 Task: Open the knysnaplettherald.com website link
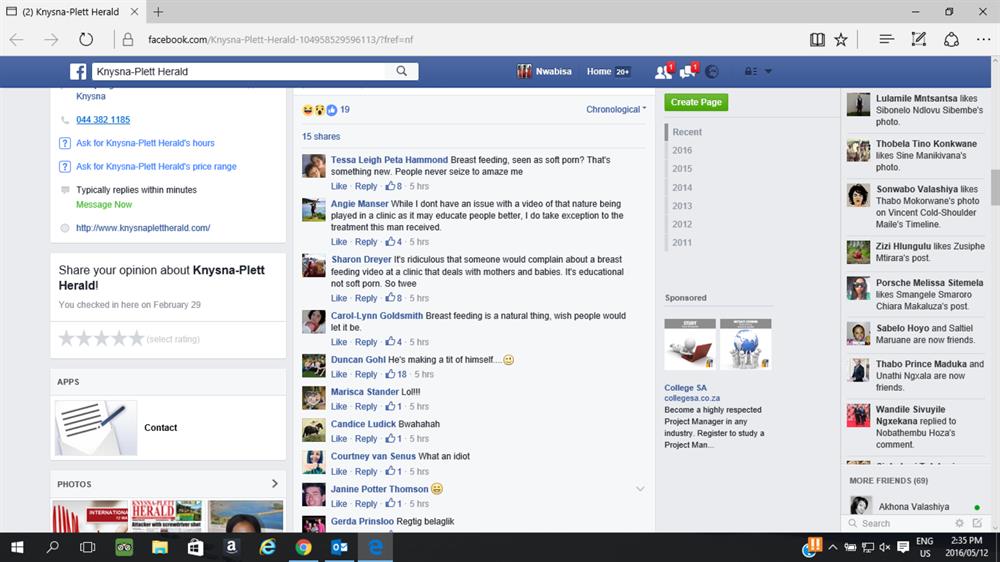pyautogui.click(x=143, y=228)
